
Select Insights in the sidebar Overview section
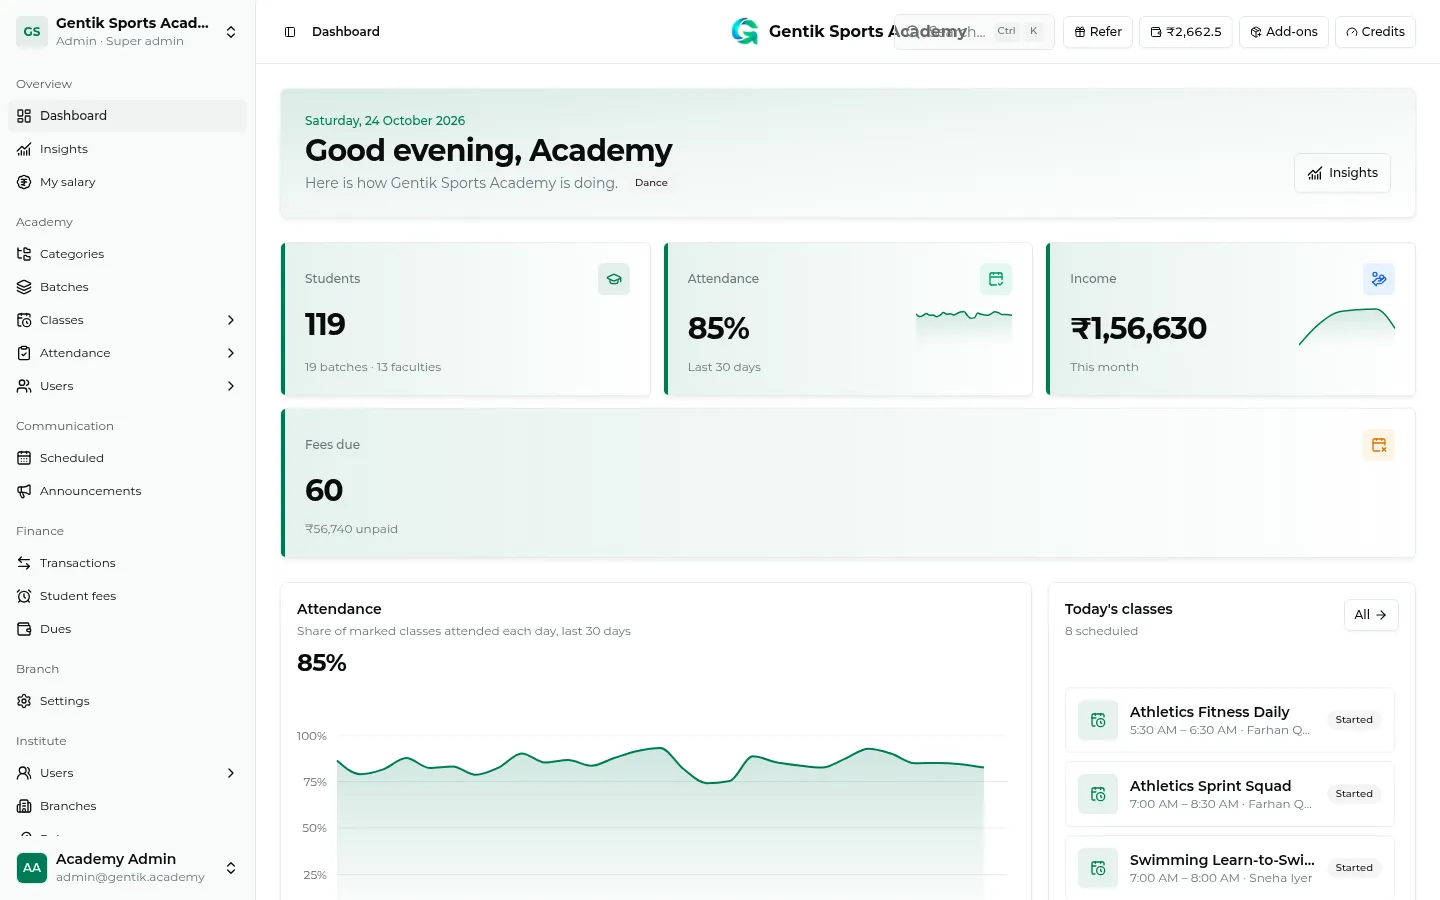127,149
